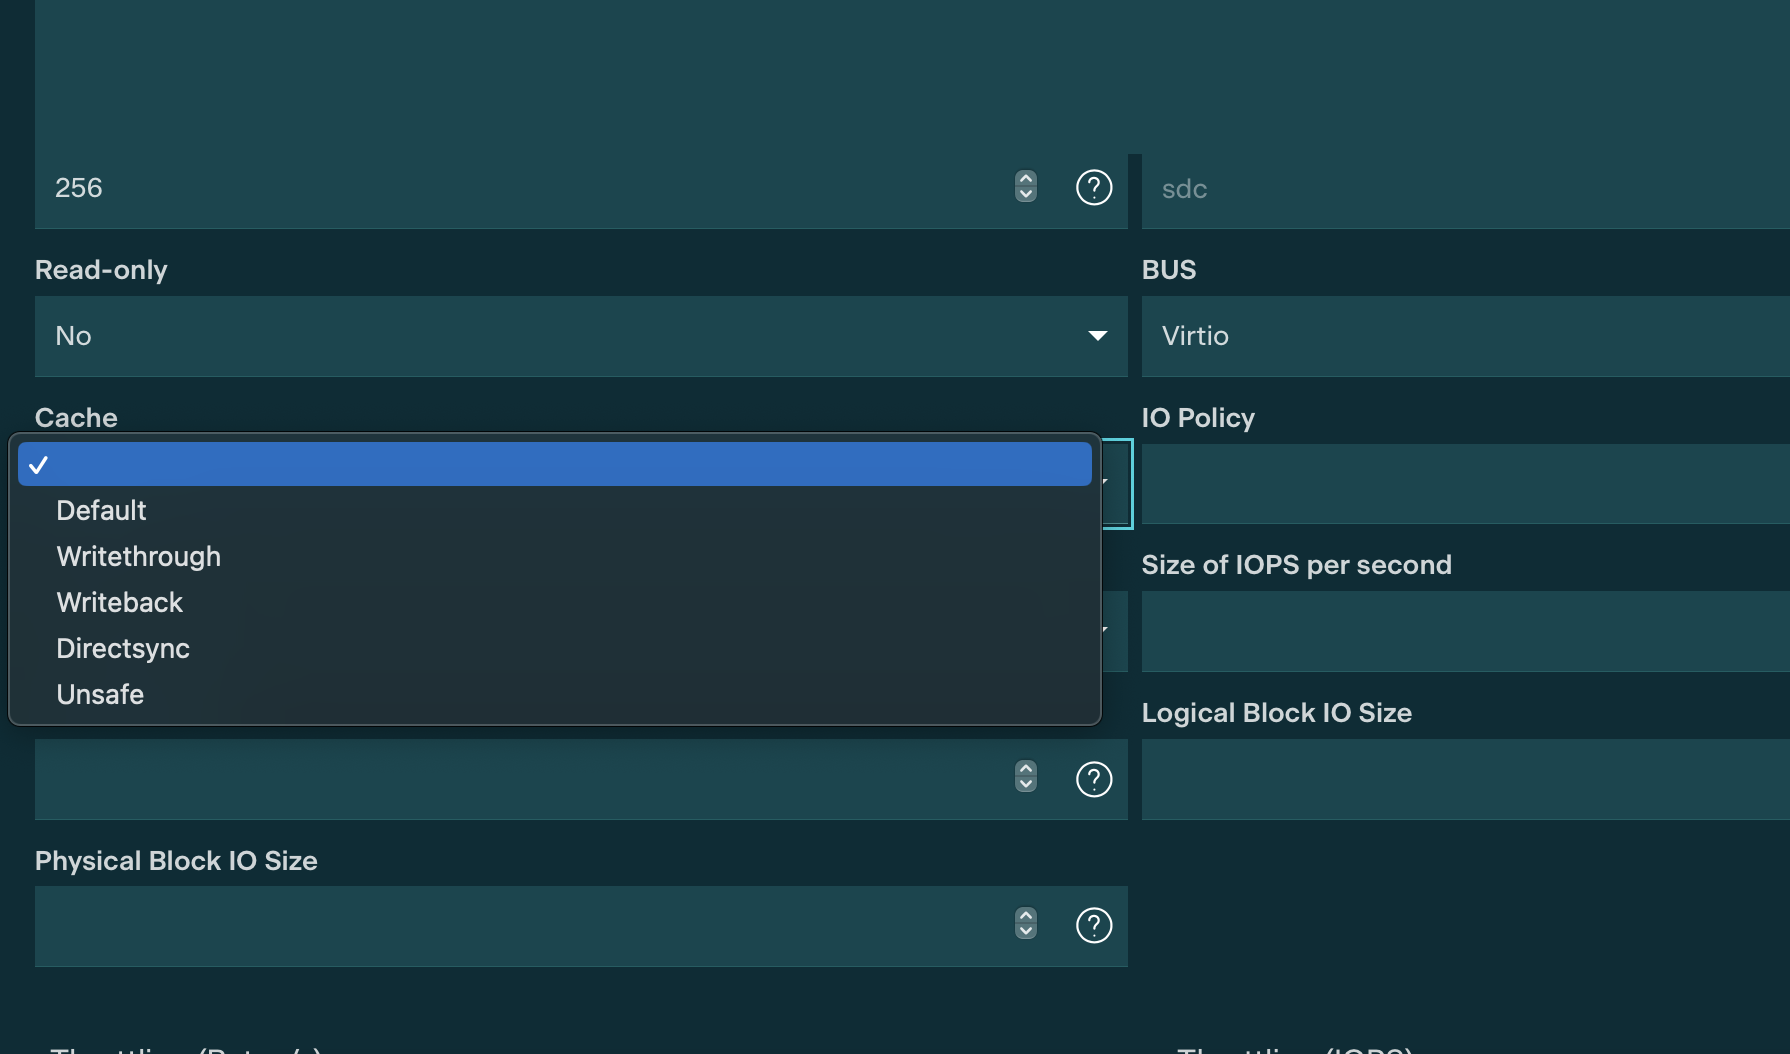The width and height of the screenshot is (1790, 1054).
Task: Click stepper arrows on the 256 field
Action: (x=1026, y=187)
